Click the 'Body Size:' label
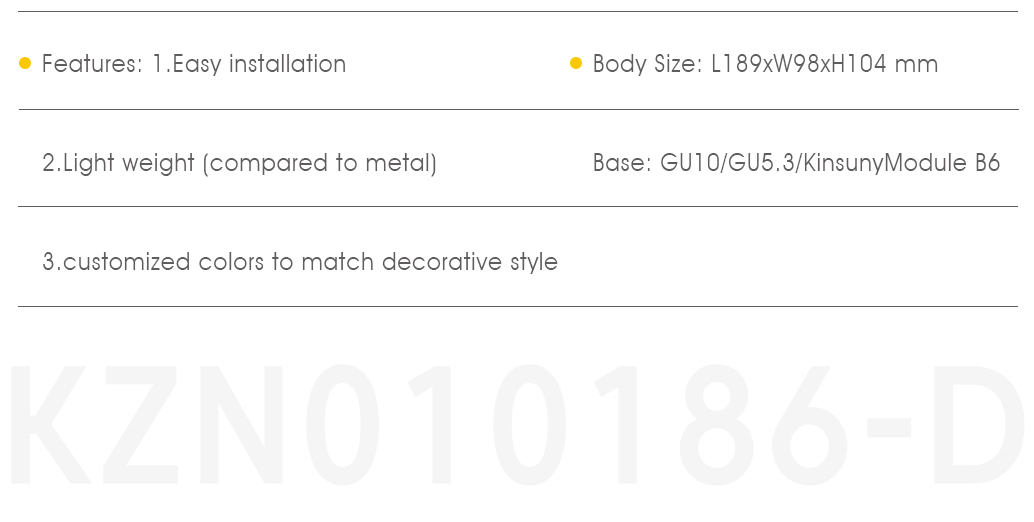This screenshot has height=522, width=1034. (648, 64)
